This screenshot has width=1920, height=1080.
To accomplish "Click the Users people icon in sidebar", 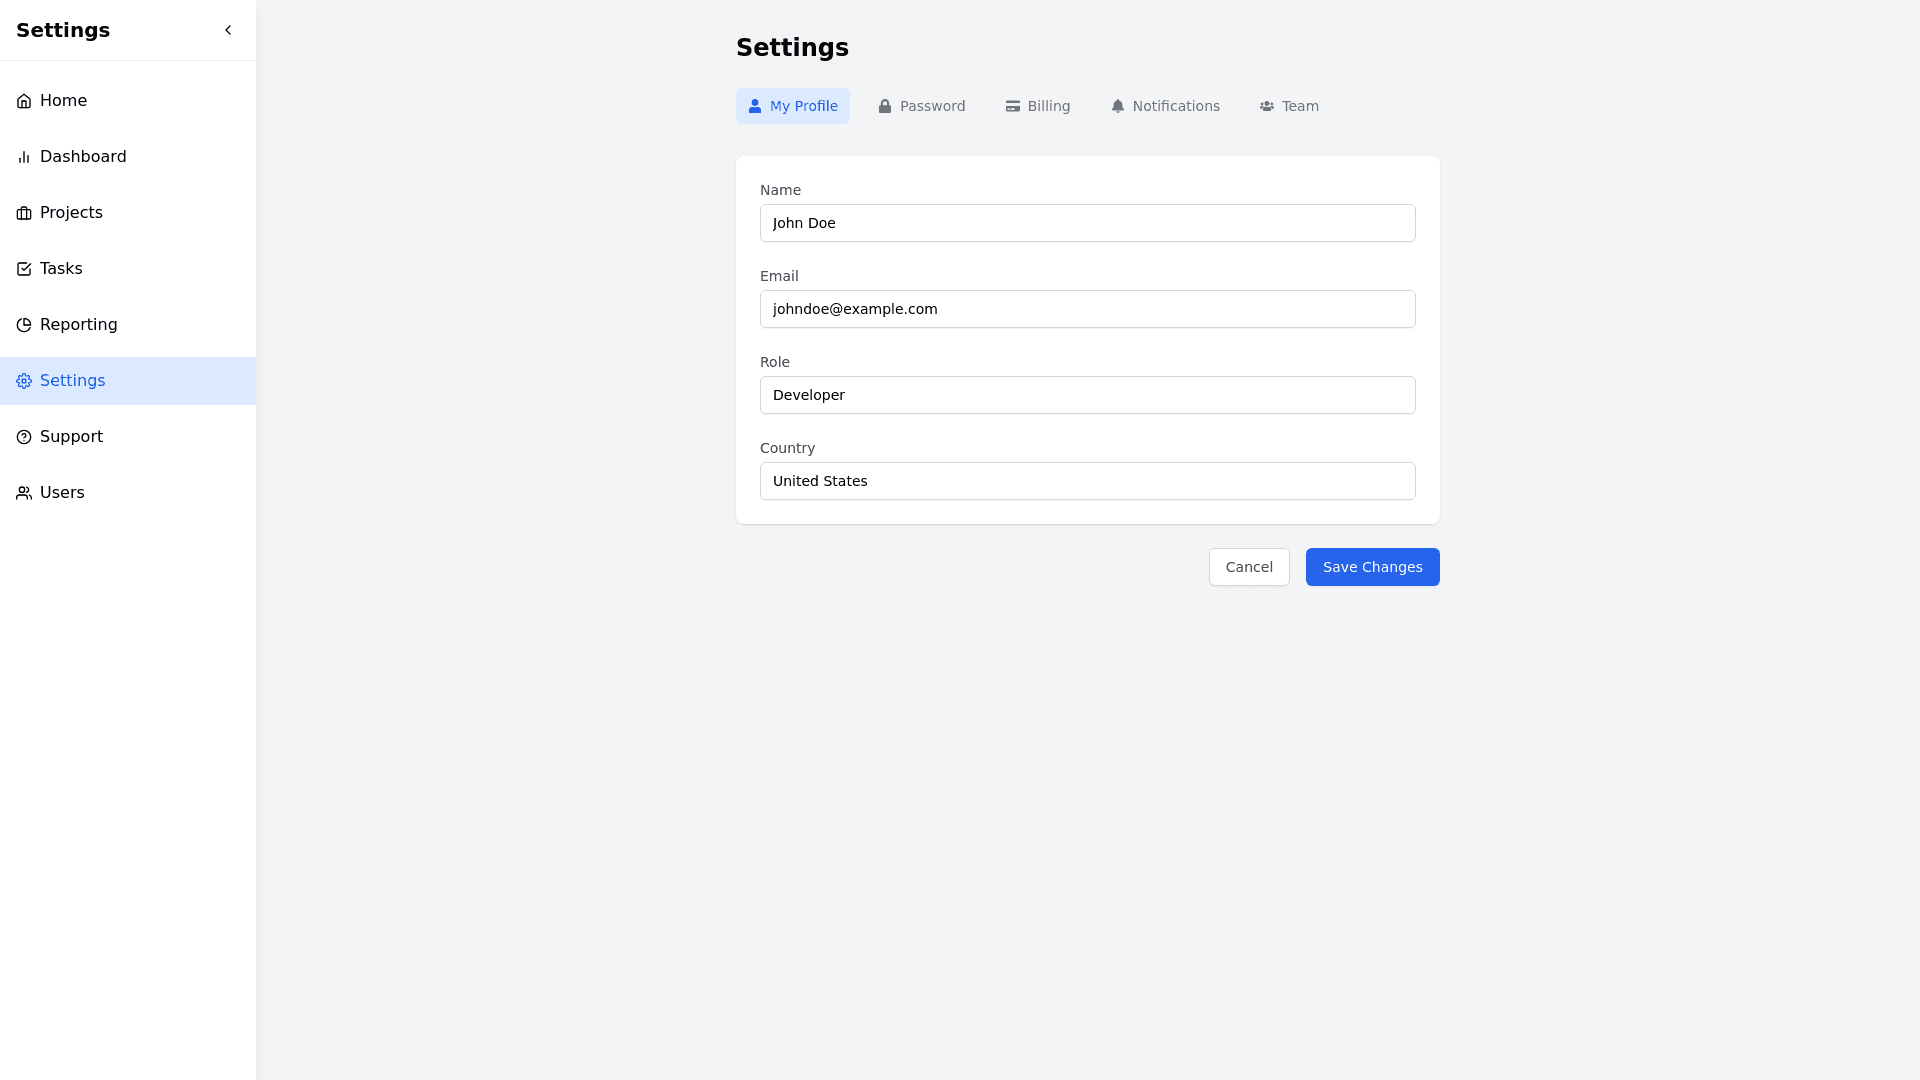I will 24,493.
